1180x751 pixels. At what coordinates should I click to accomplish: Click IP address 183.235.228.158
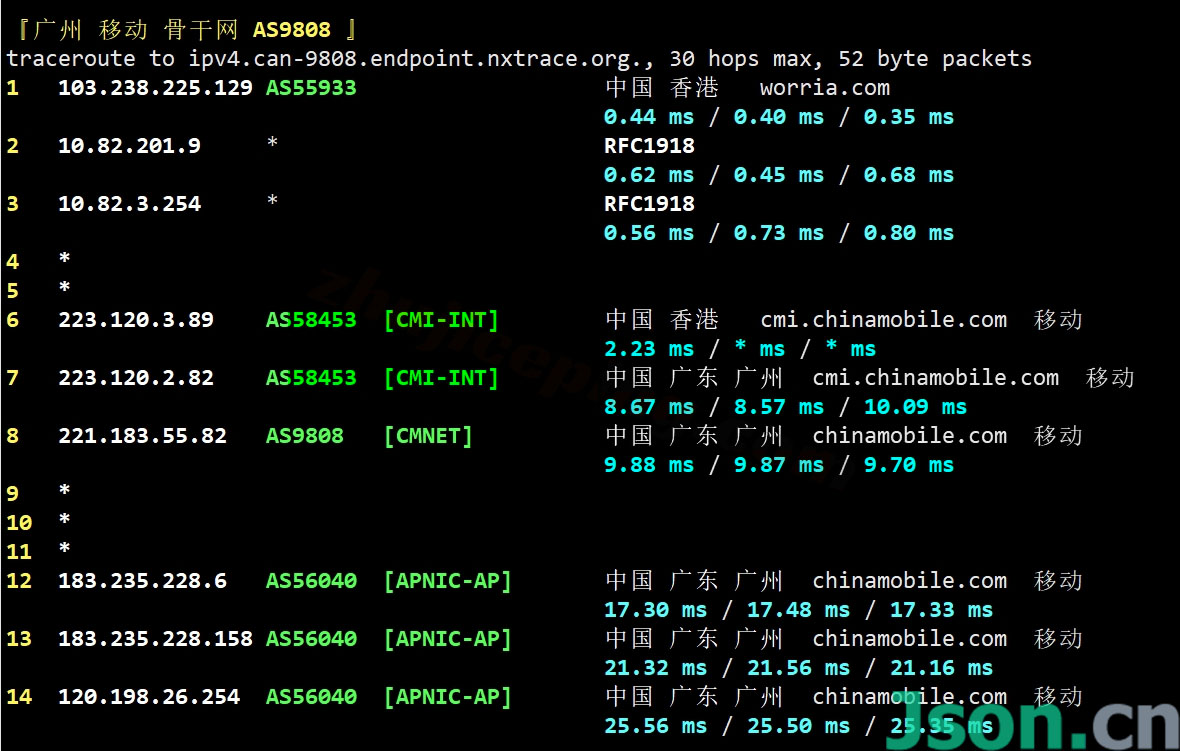pyautogui.click(x=155, y=639)
